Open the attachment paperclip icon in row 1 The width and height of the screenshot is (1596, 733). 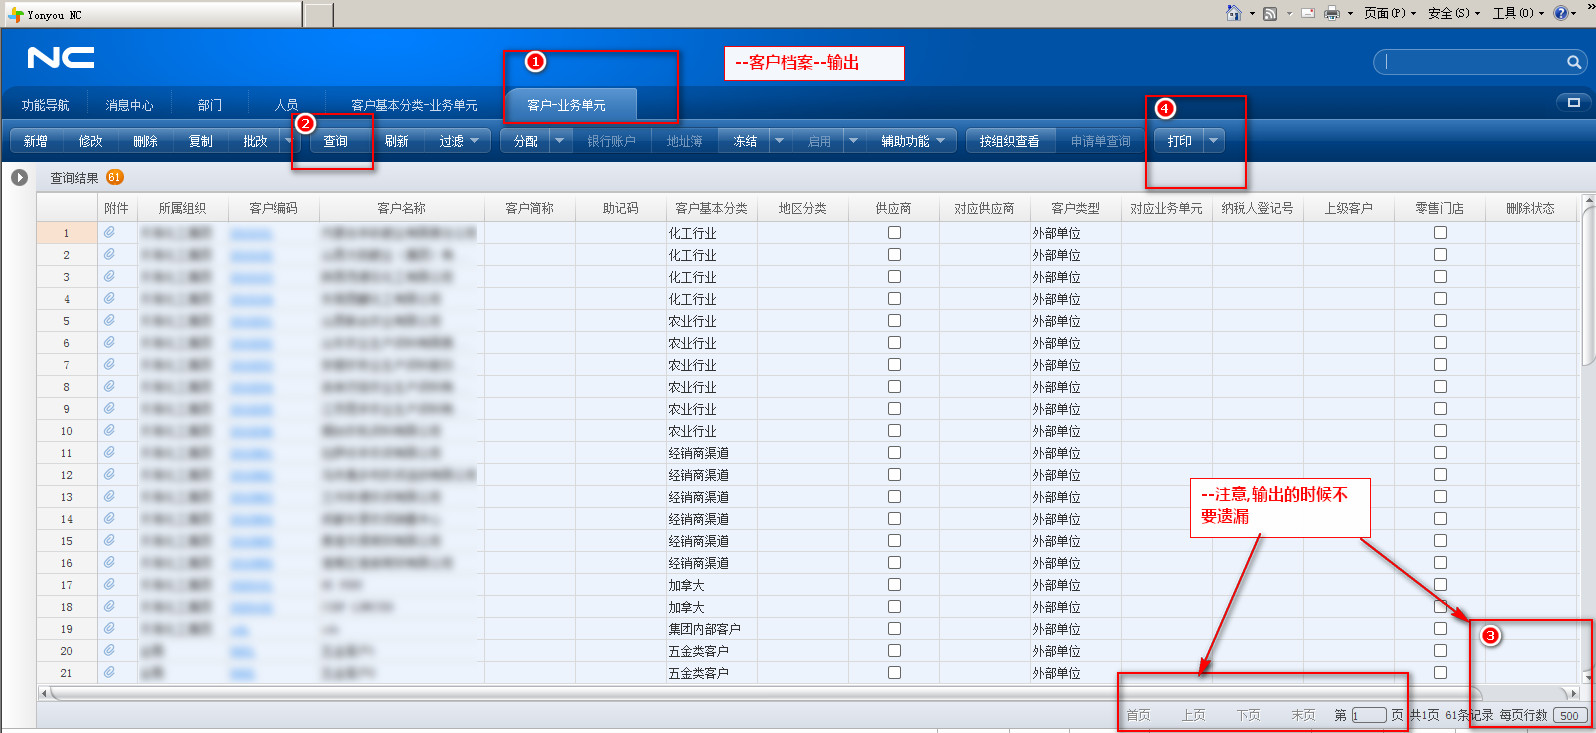(109, 232)
